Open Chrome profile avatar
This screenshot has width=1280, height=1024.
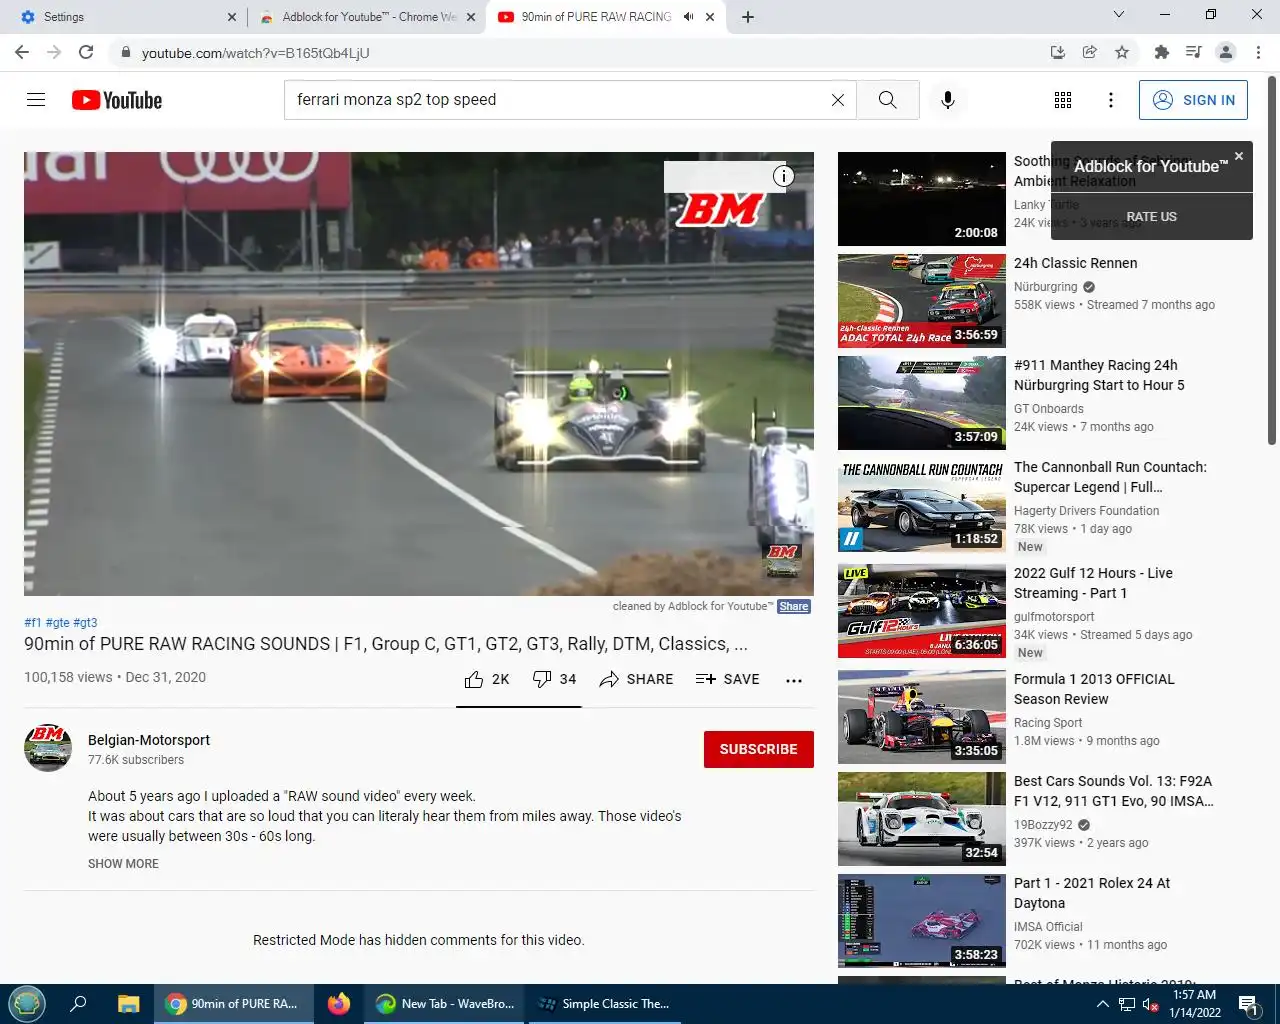point(1226,52)
